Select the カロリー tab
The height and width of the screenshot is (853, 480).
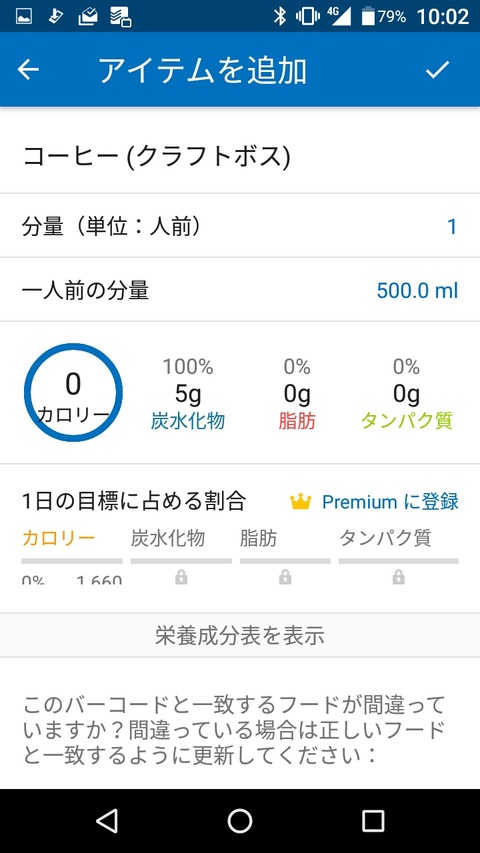click(x=59, y=539)
